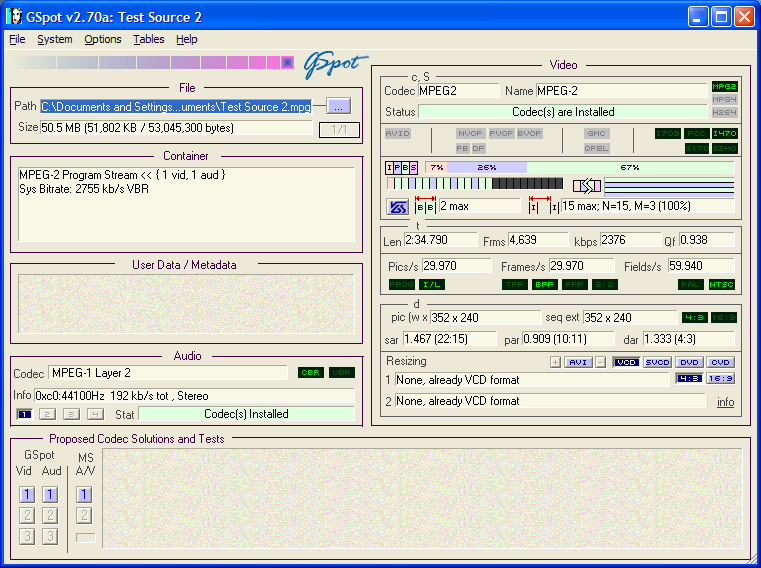Click the video Codec field showing MPEG2

tap(458, 91)
